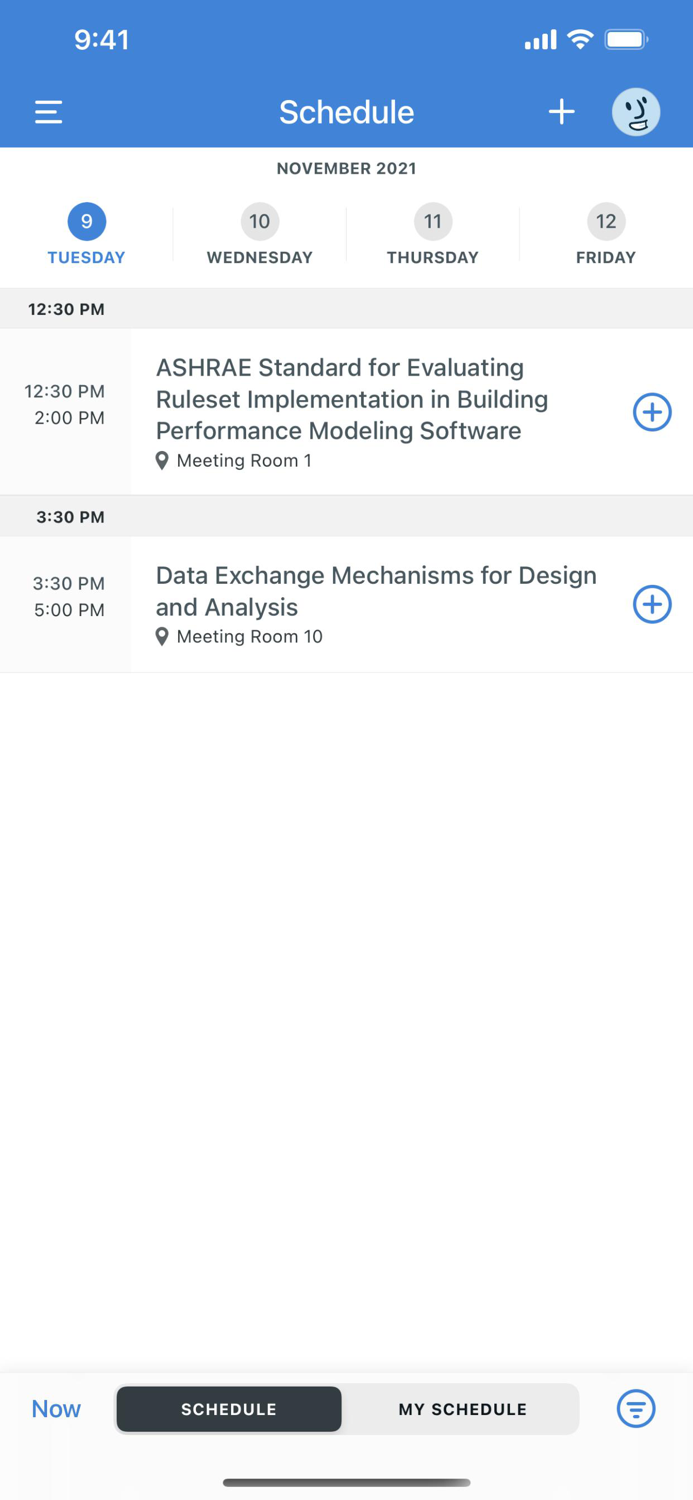The image size is (693, 1500).
Task: Open the hamburger navigation menu
Action: click(x=48, y=112)
